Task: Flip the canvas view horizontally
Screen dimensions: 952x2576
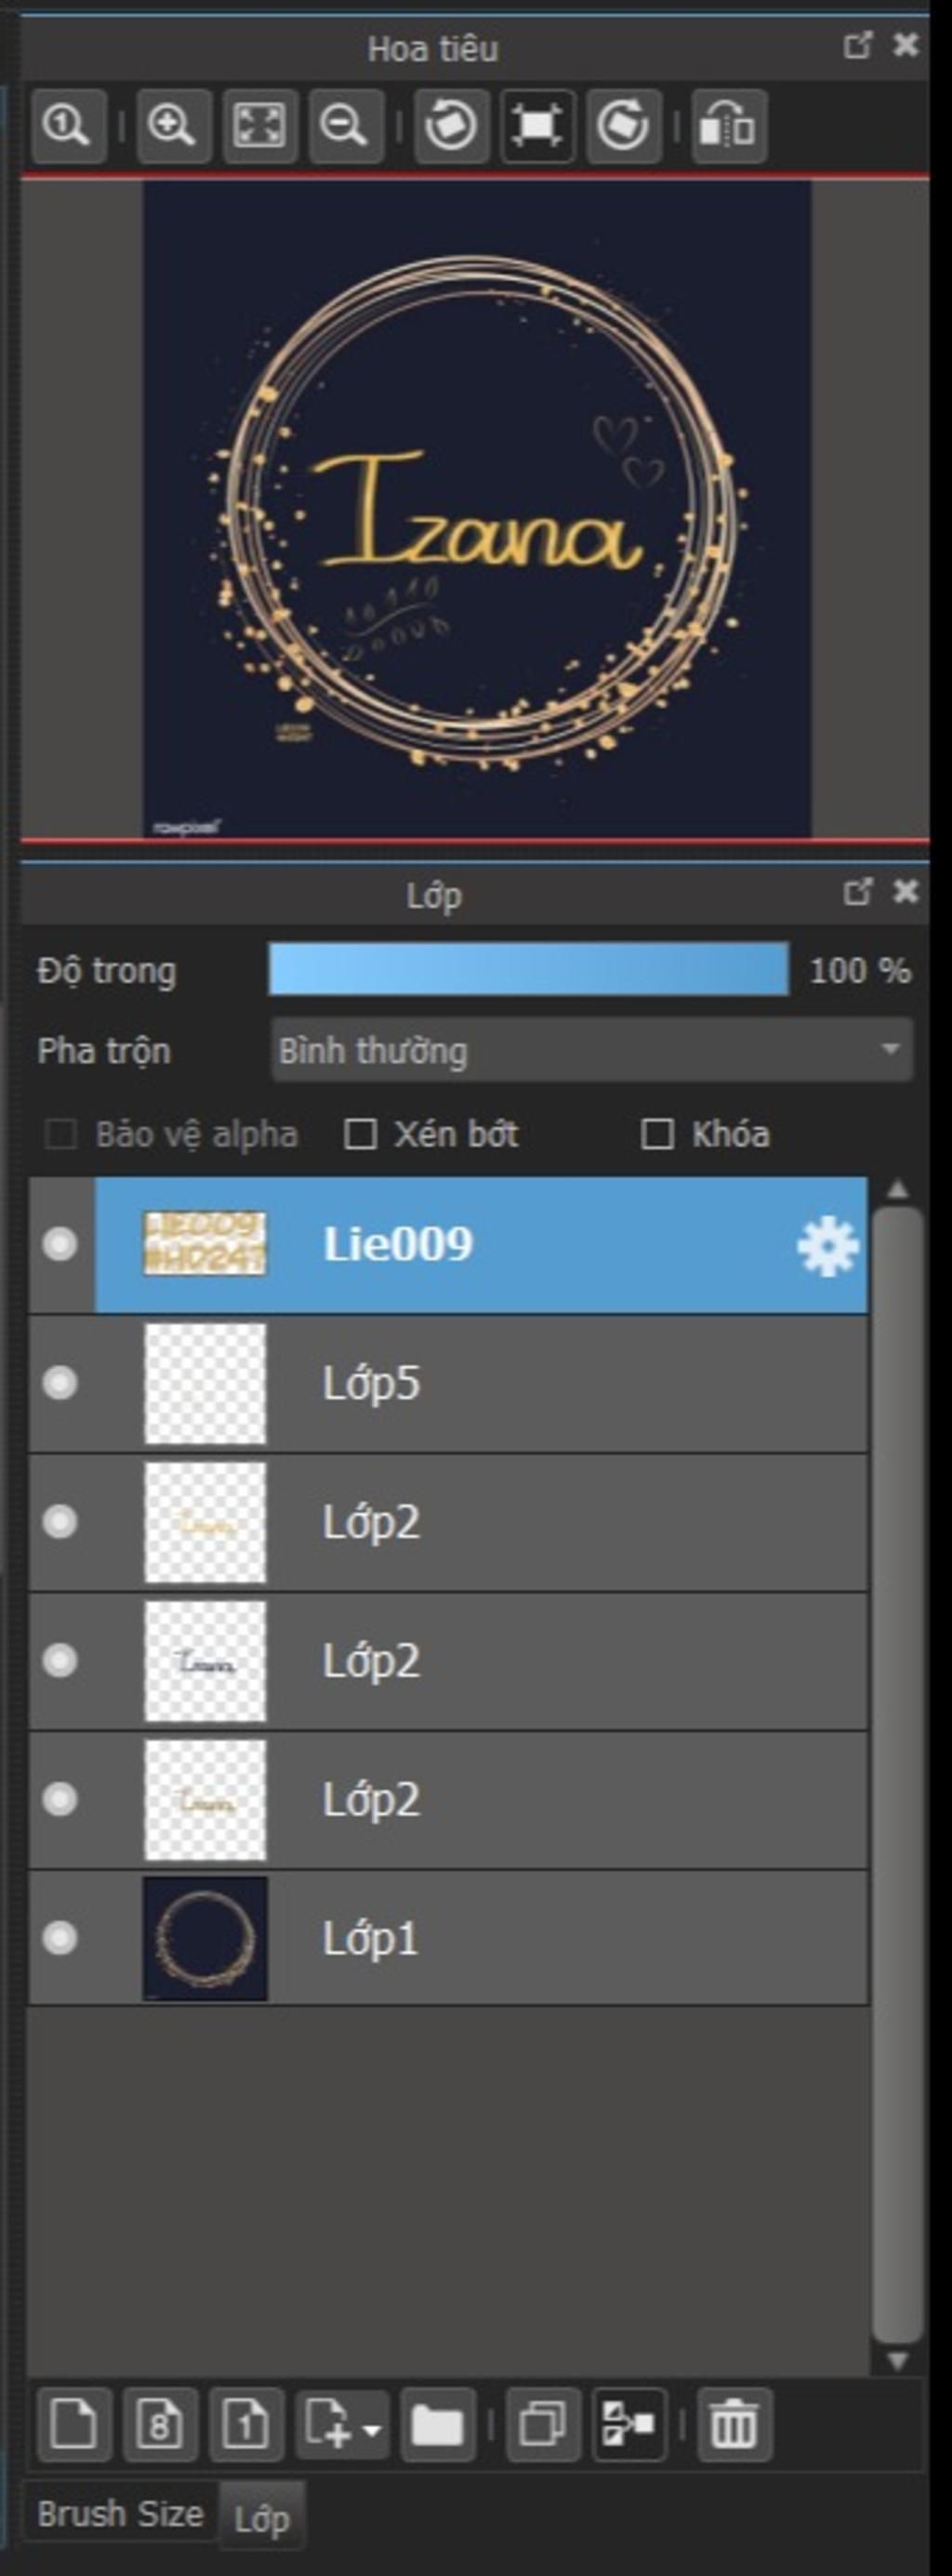Action: [x=729, y=126]
